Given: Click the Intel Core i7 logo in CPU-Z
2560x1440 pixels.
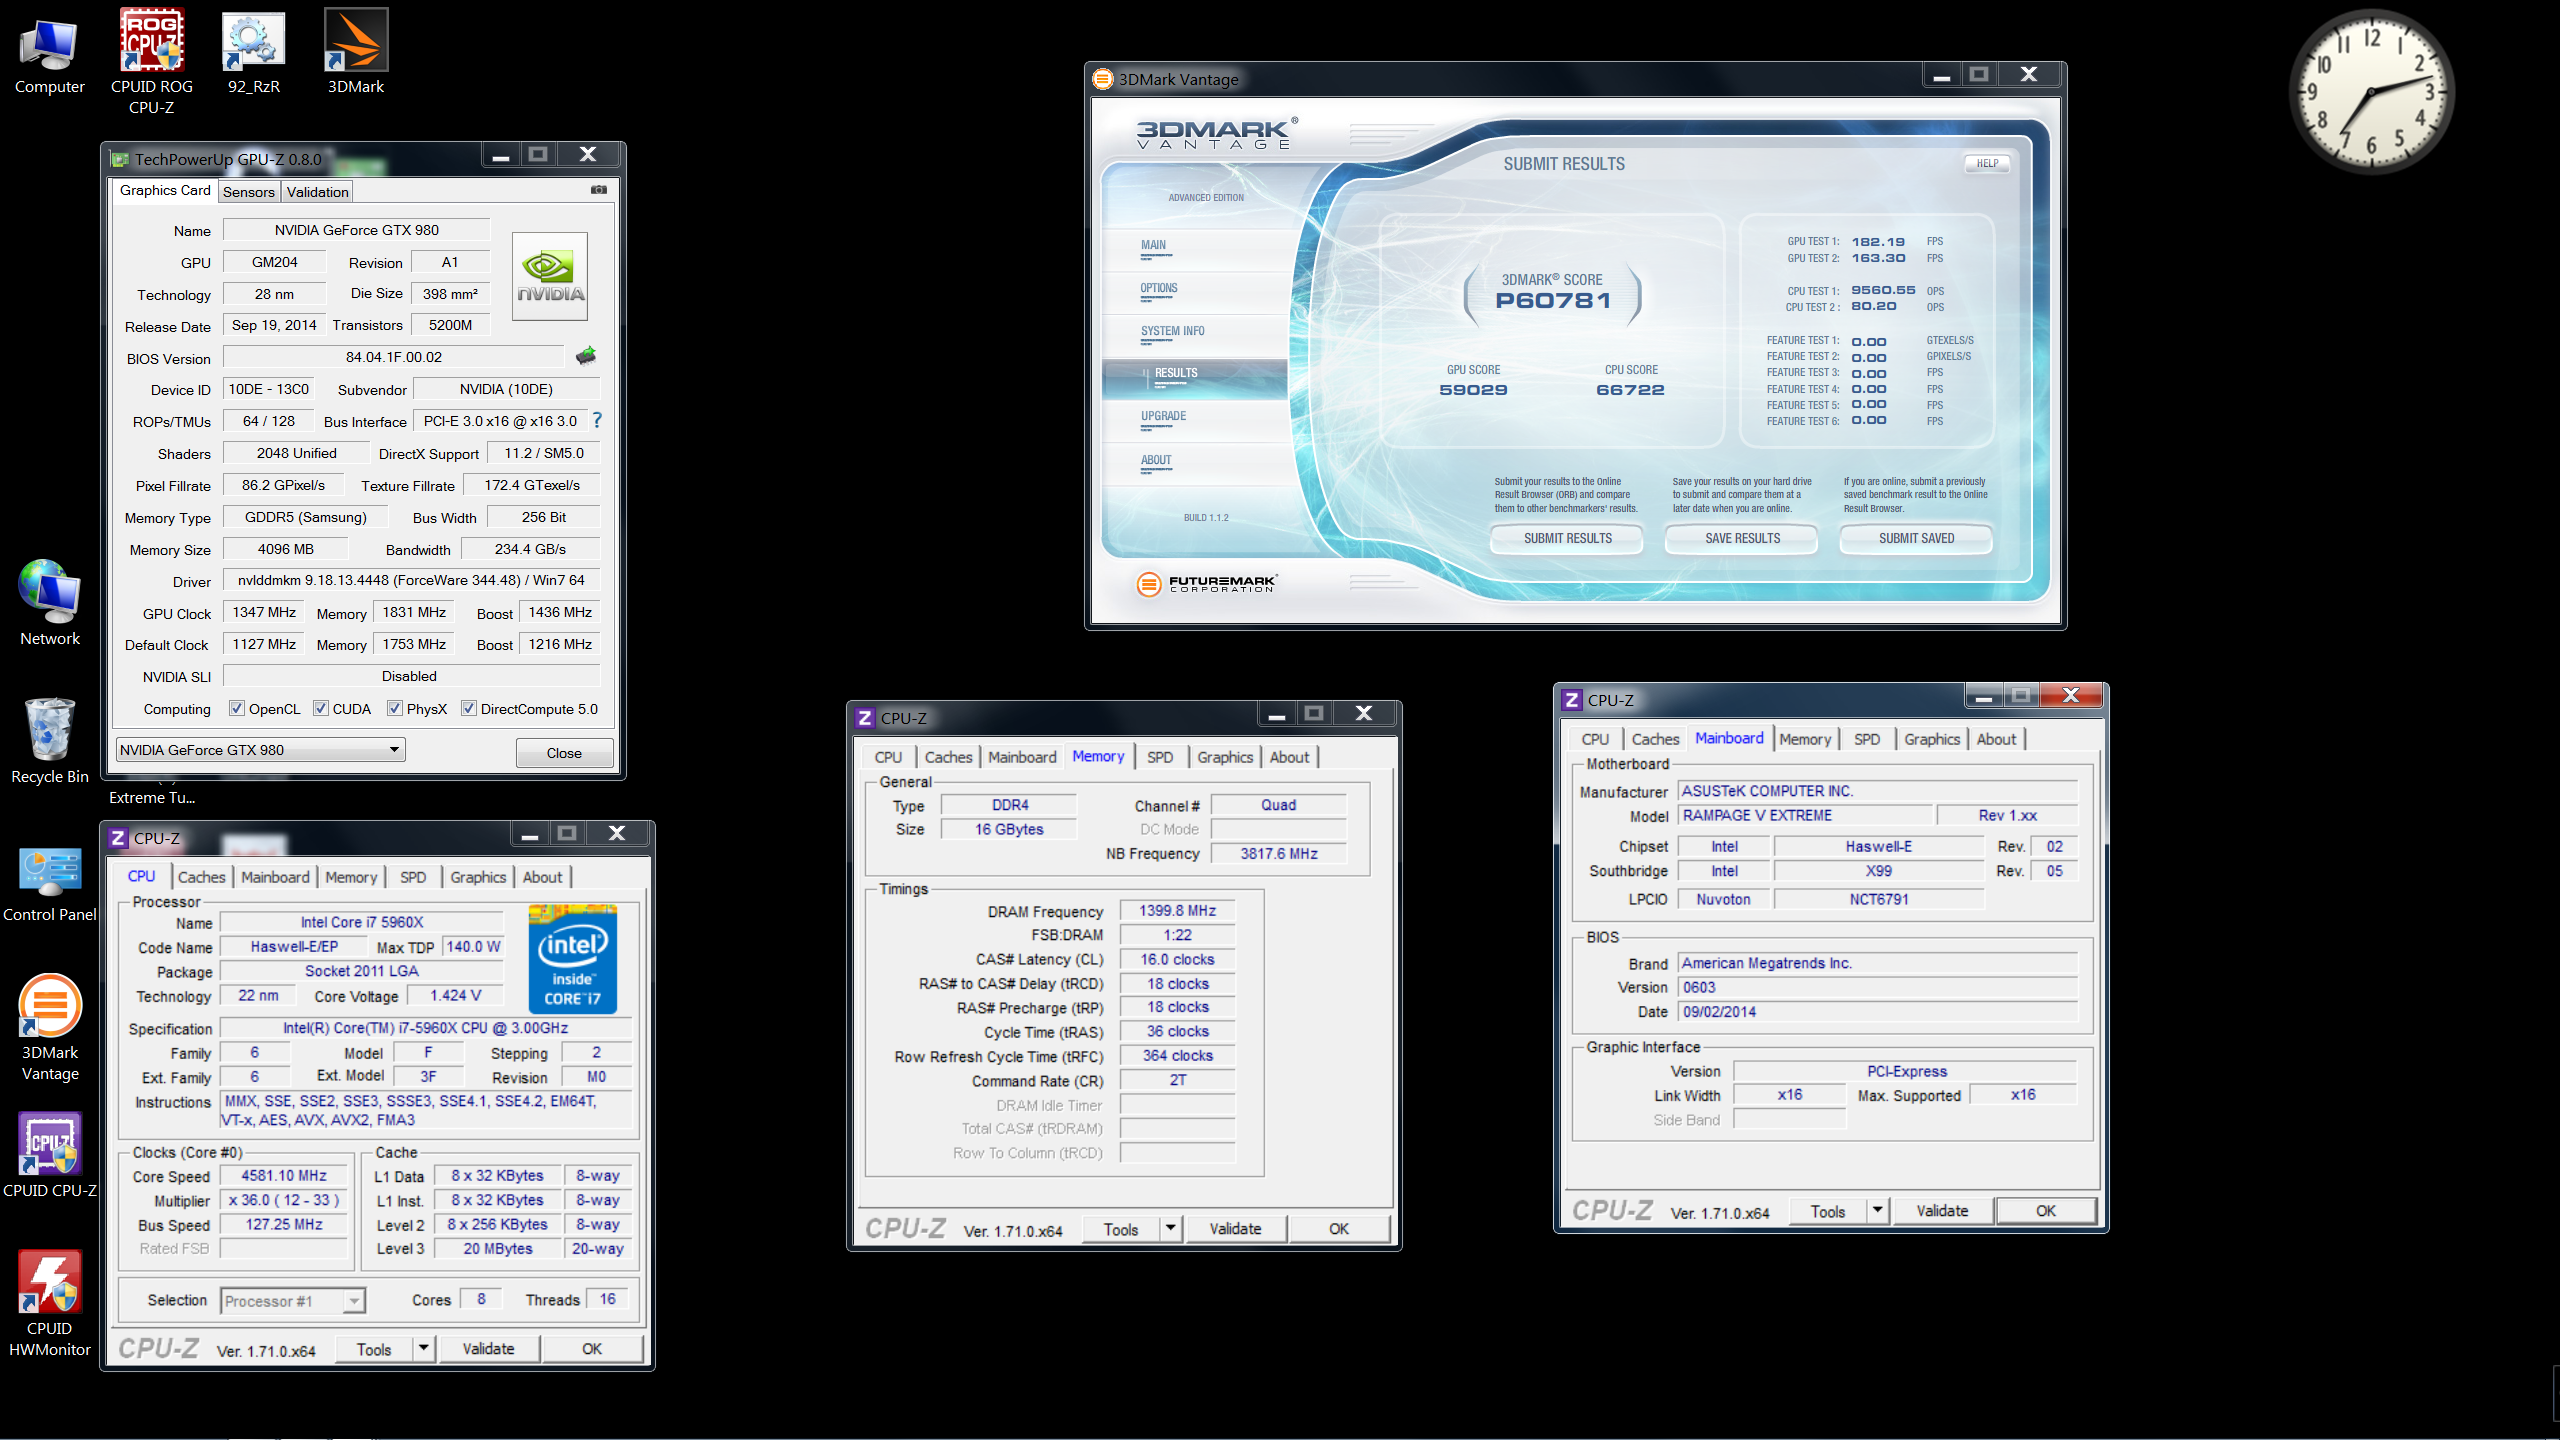Looking at the screenshot, I should [x=573, y=960].
